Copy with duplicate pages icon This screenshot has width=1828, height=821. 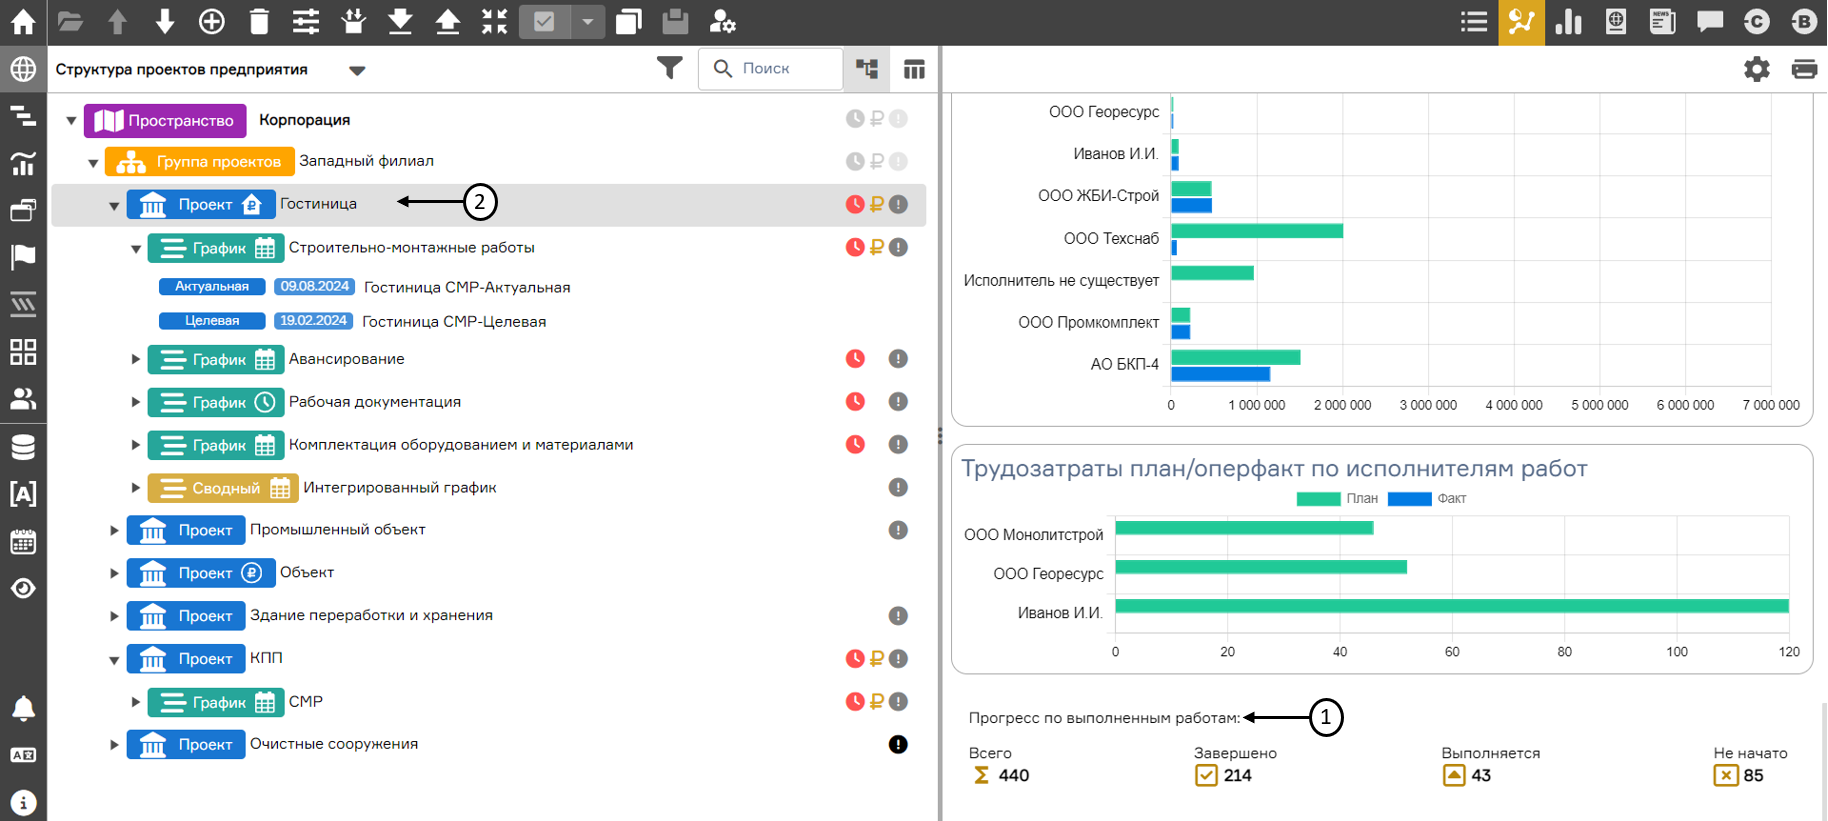pyautogui.click(x=628, y=21)
